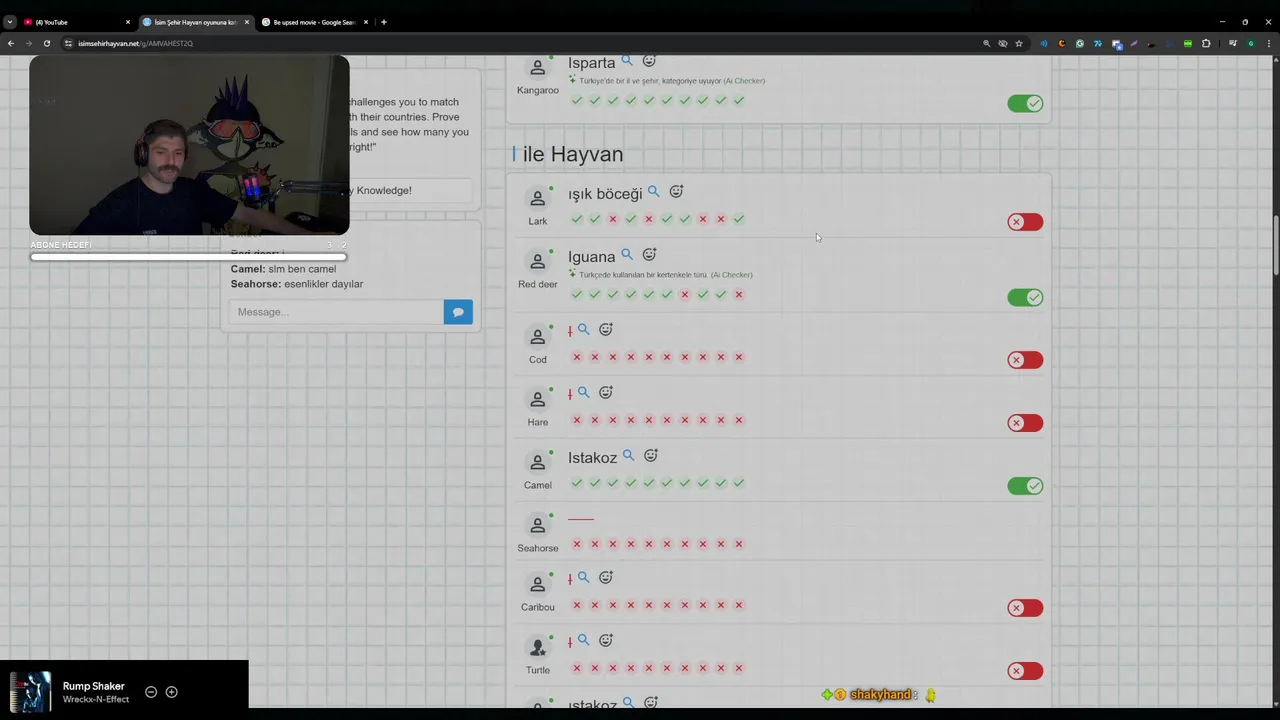
Task: Click Lark player avatar
Action: click(538, 199)
